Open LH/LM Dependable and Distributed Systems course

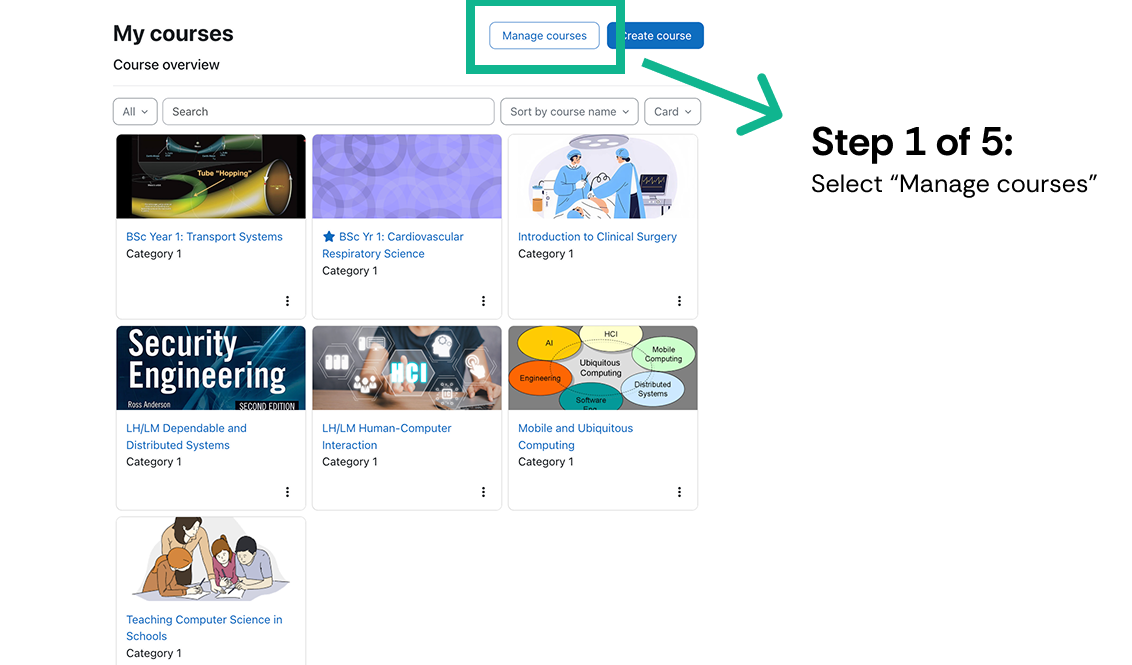pyautogui.click(x=186, y=436)
